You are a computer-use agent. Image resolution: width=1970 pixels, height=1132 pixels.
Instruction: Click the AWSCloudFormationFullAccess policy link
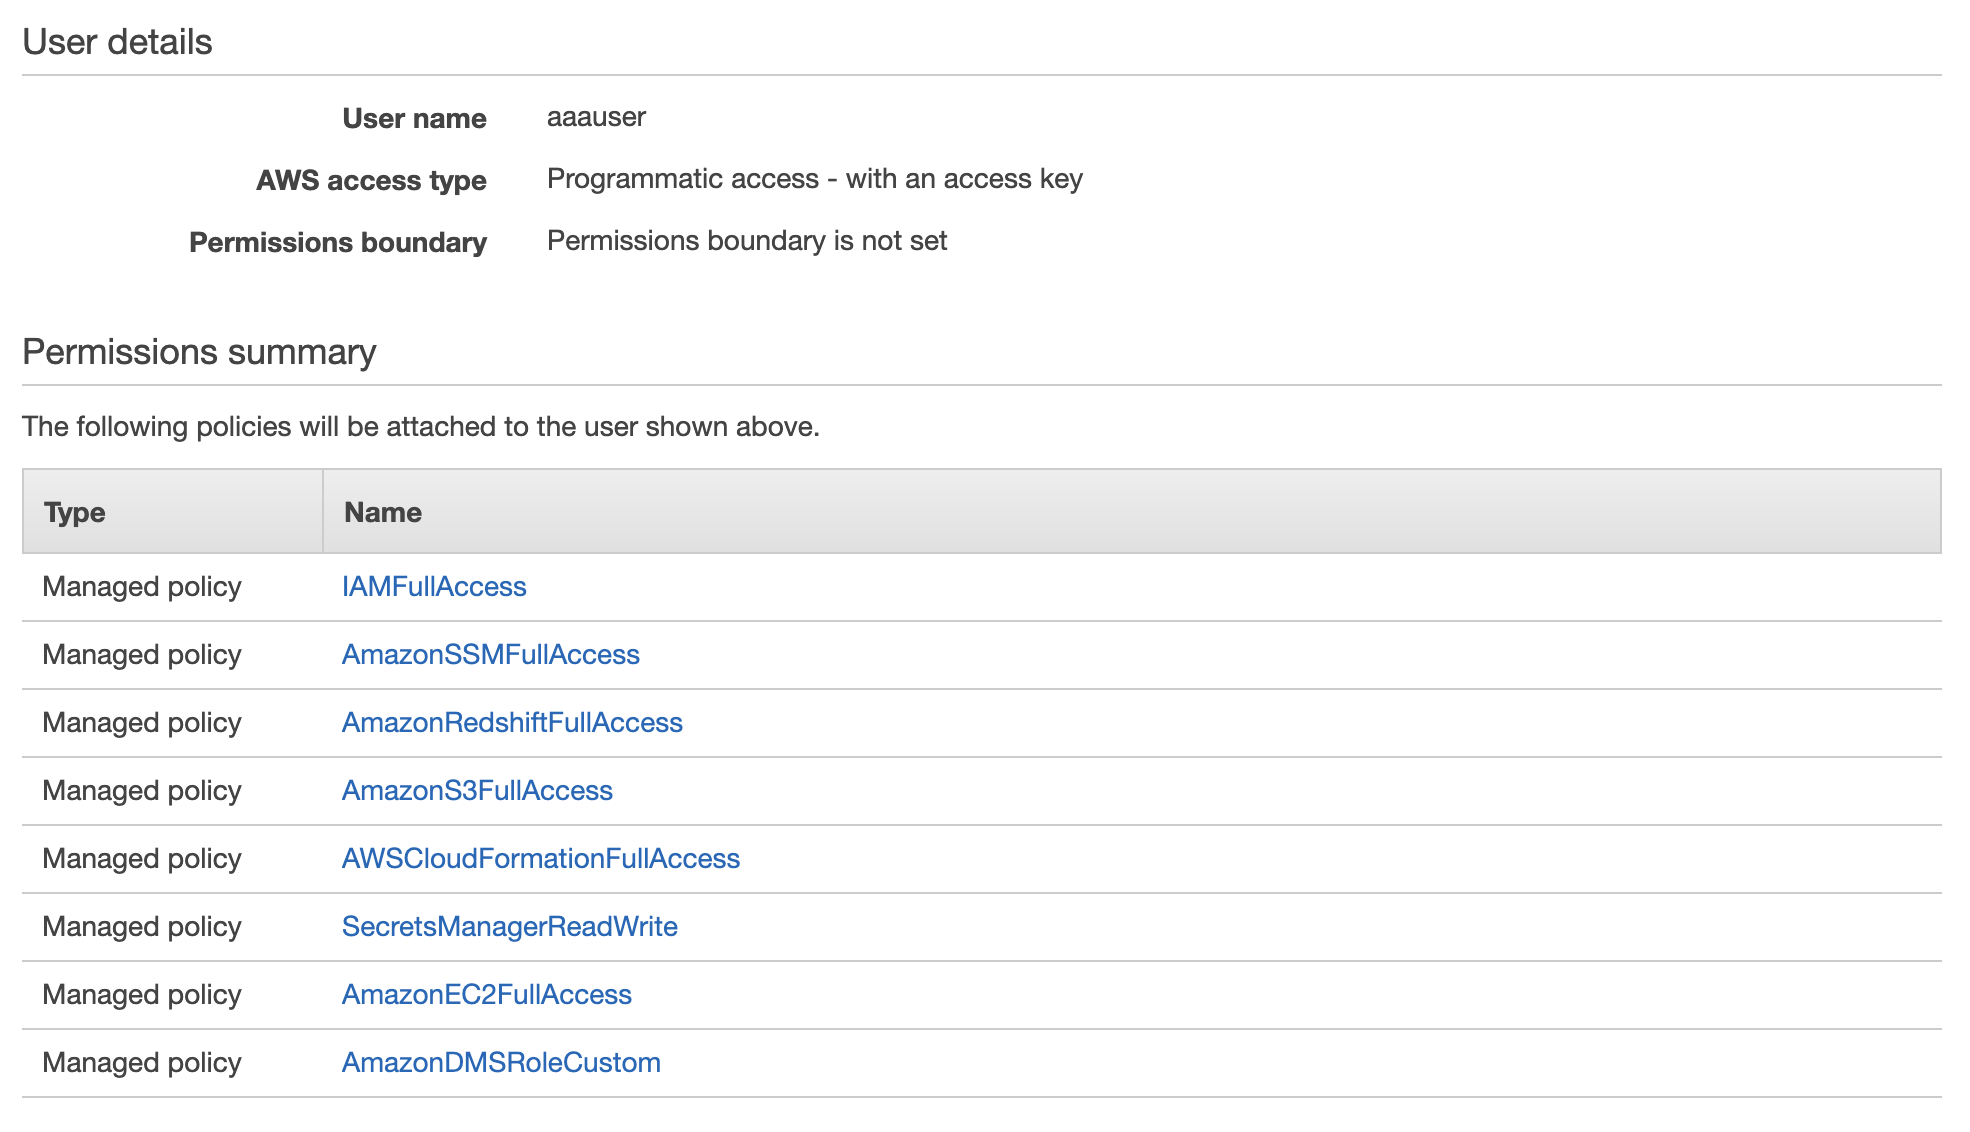point(540,859)
